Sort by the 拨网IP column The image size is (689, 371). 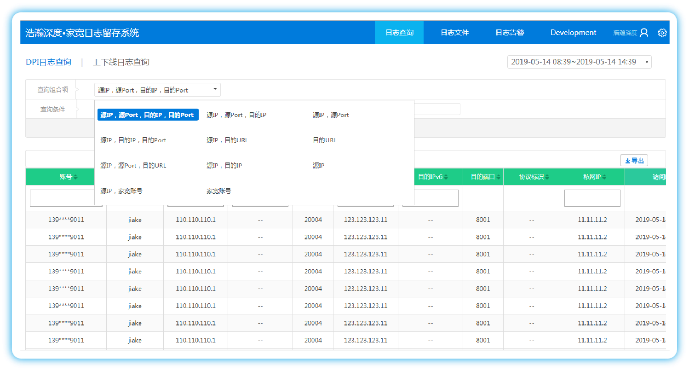point(595,177)
